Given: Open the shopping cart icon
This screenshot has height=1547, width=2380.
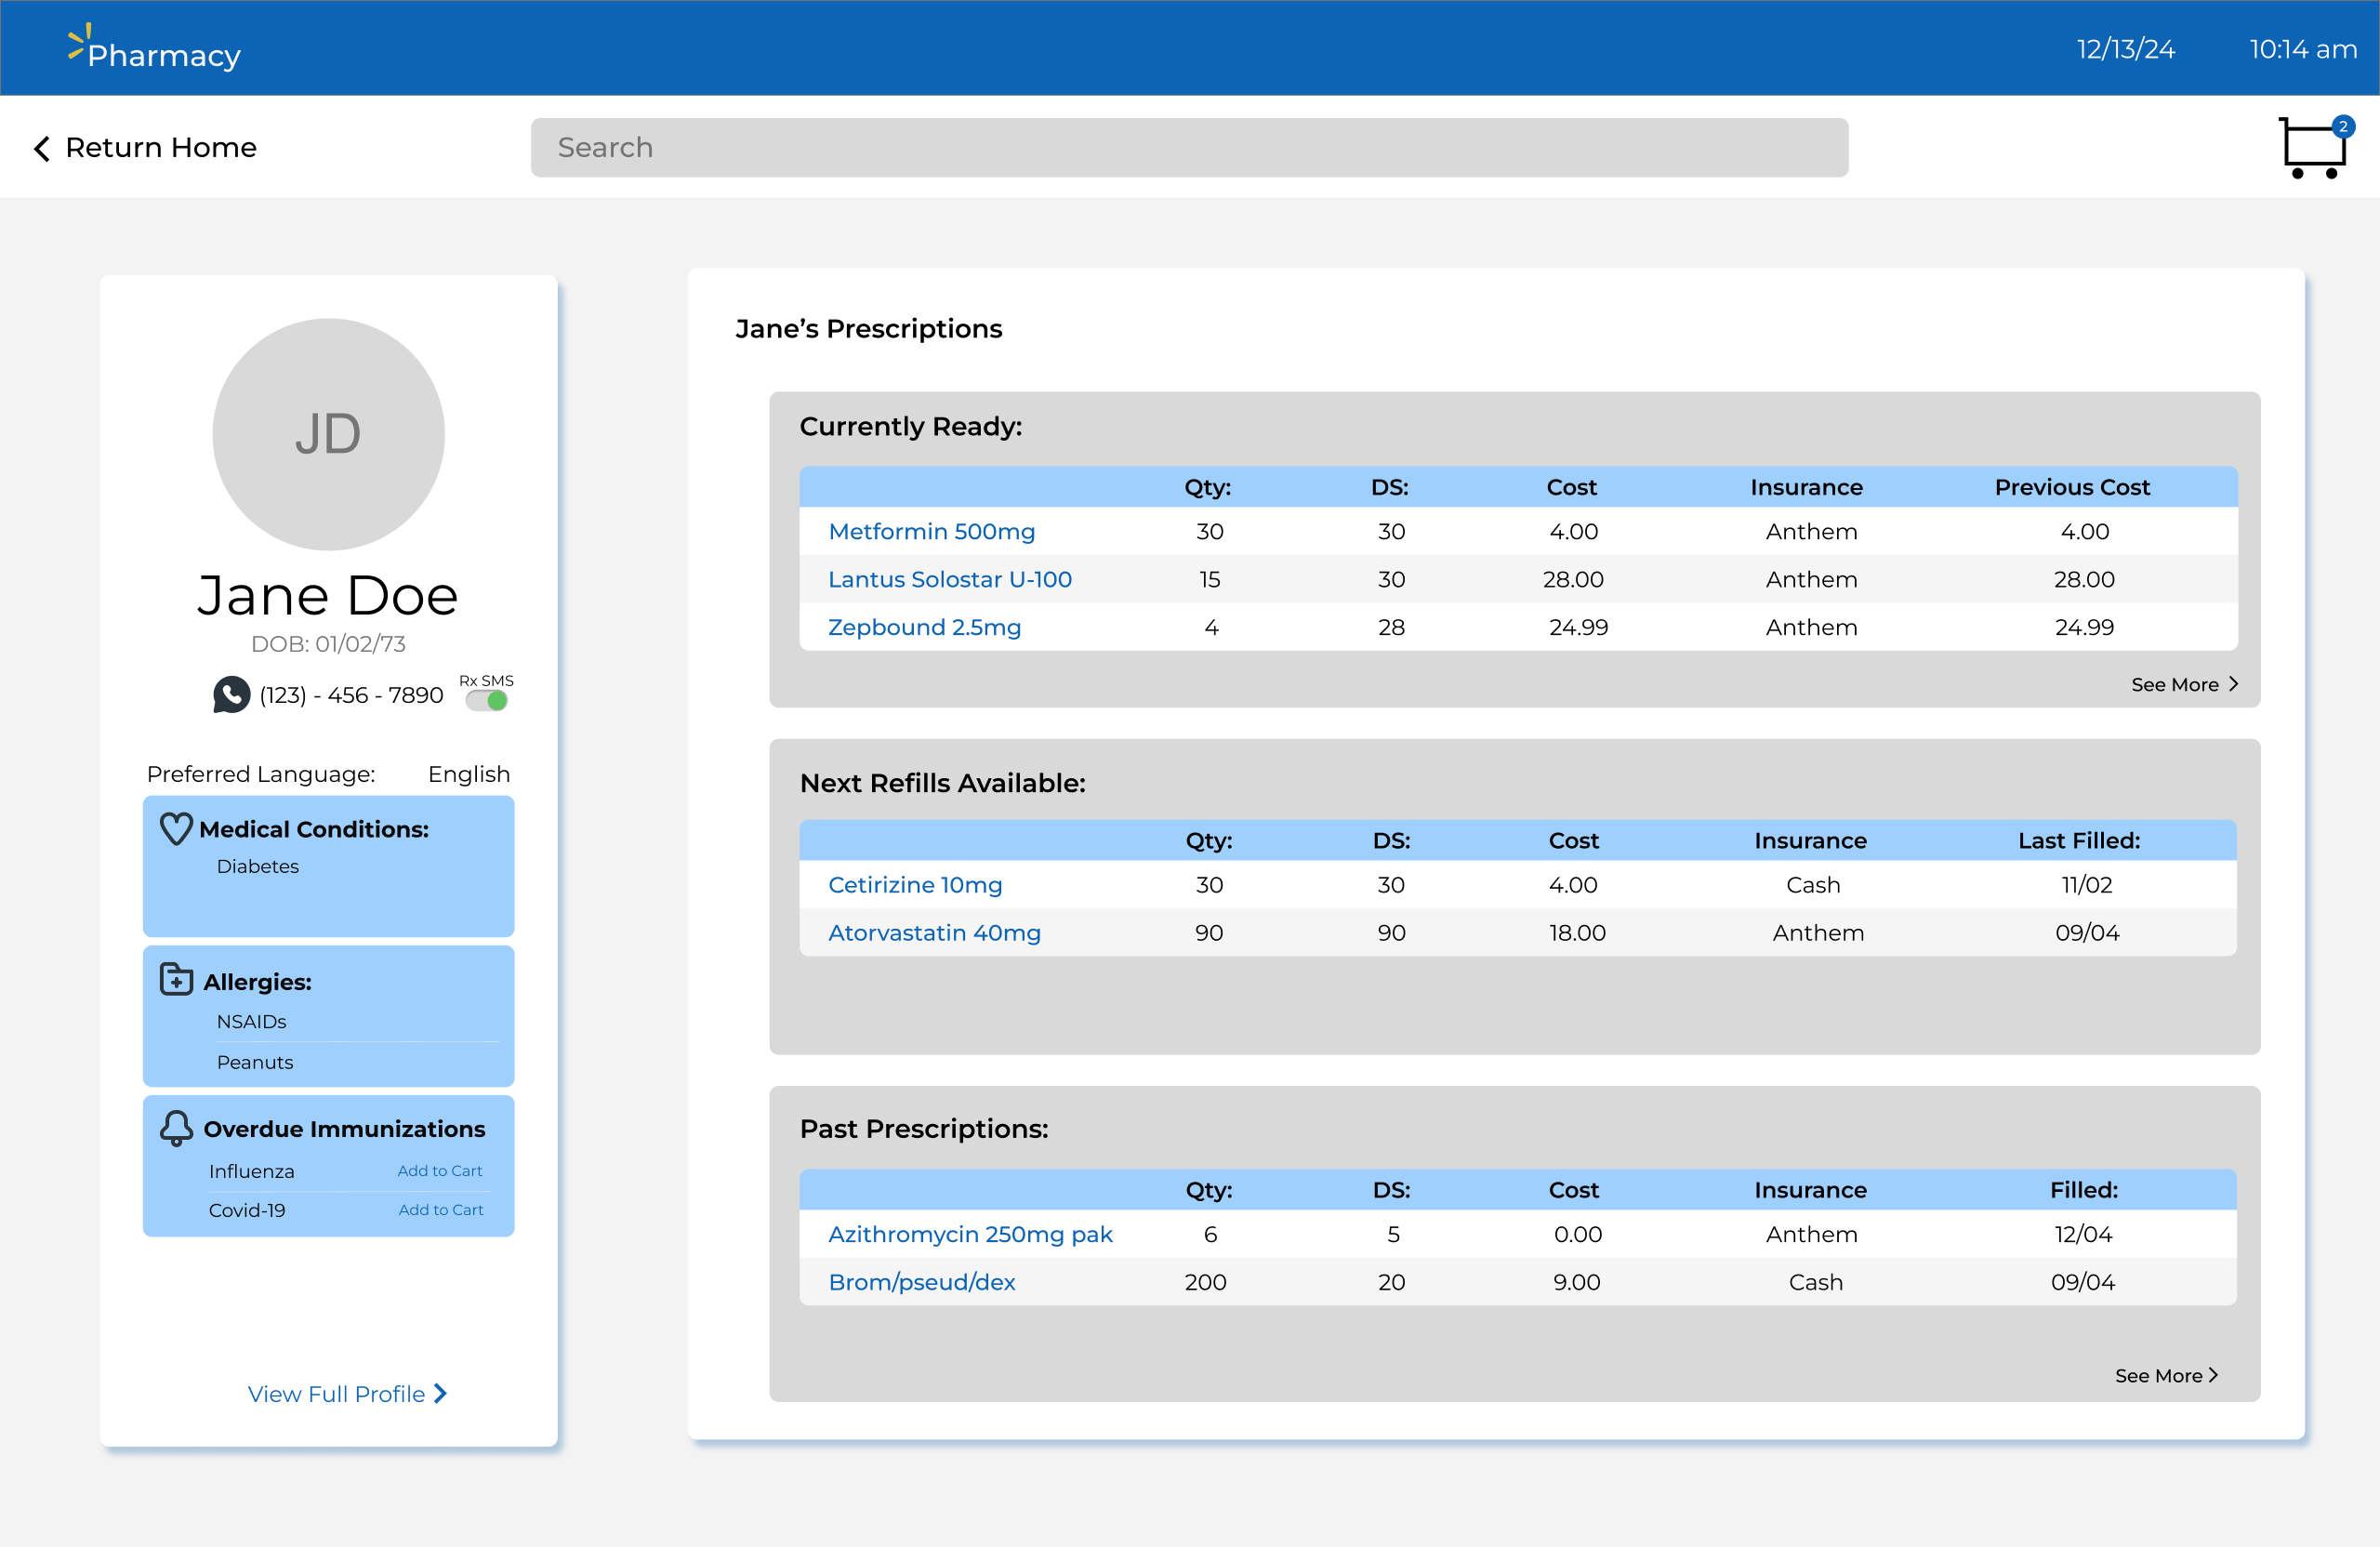Looking at the screenshot, I should tap(2313, 148).
